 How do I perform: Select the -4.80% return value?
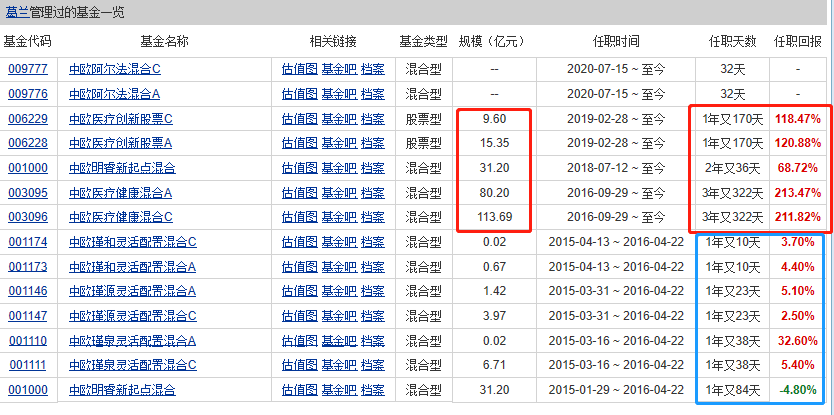(797, 390)
